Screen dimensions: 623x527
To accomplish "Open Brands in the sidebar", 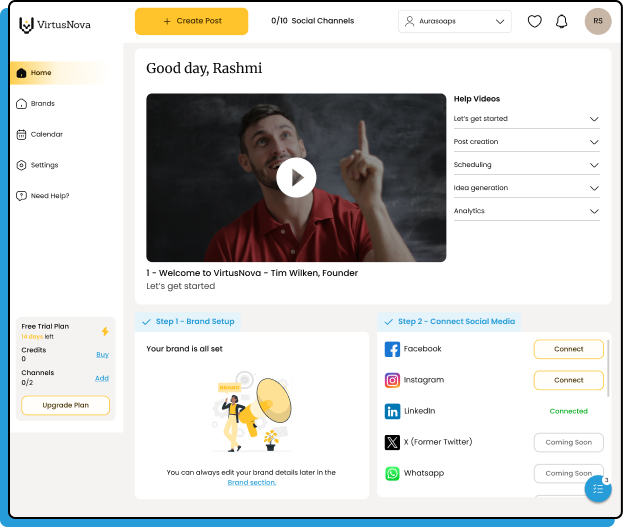I will (x=42, y=104).
